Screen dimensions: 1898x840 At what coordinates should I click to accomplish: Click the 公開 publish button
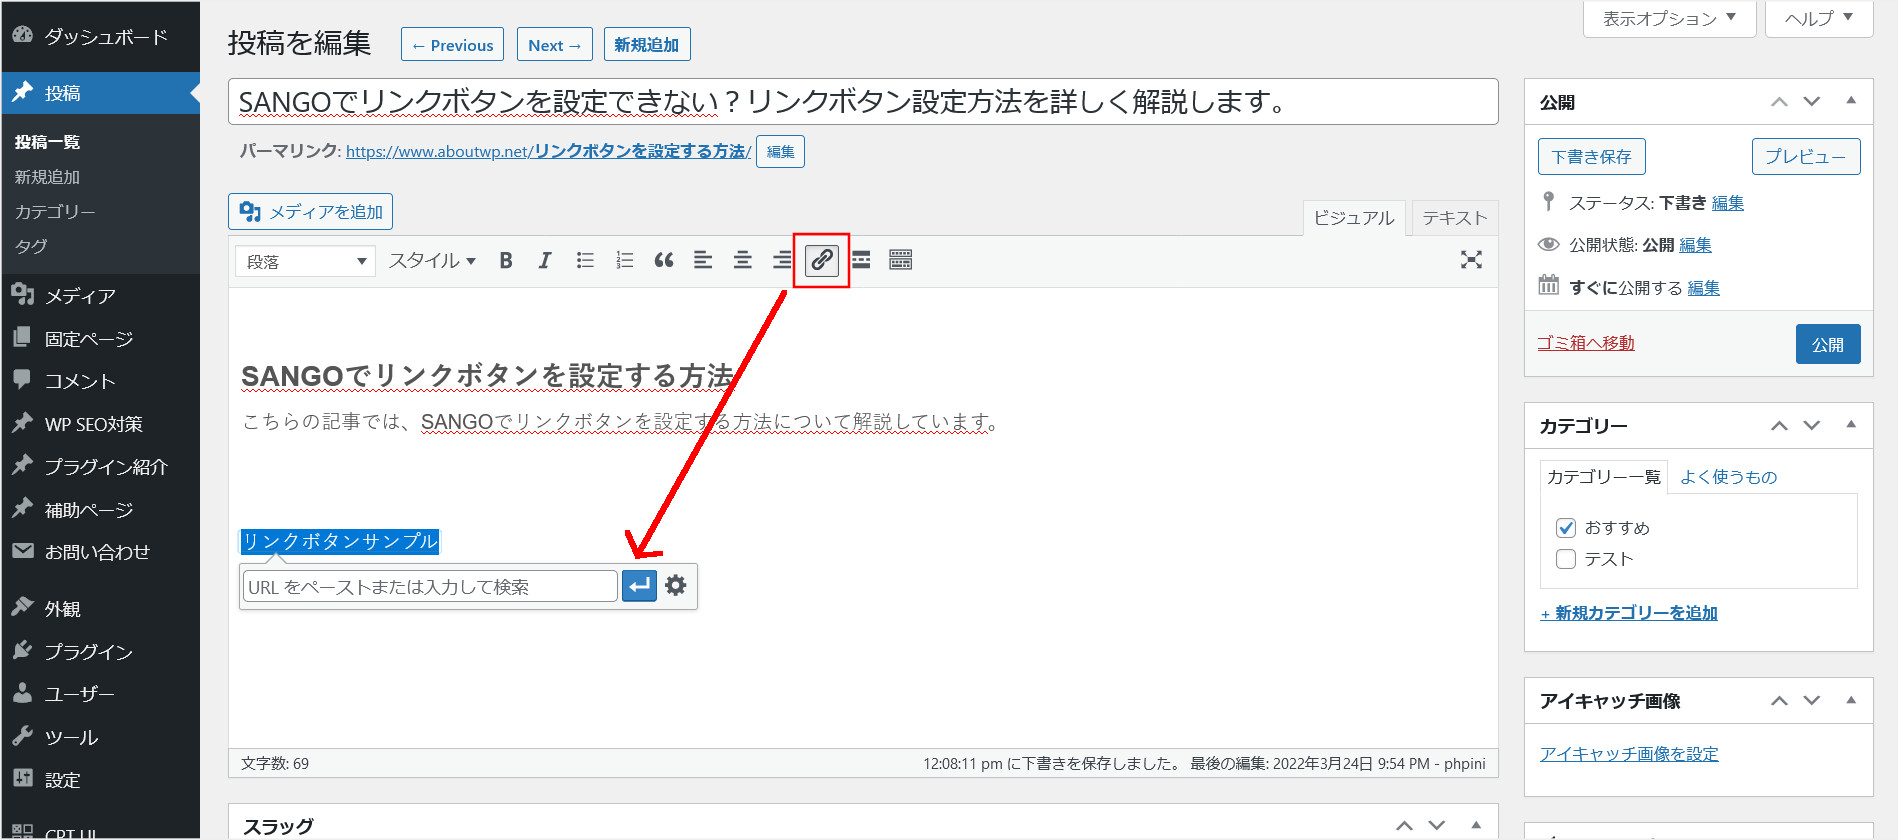pyautogui.click(x=1827, y=344)
